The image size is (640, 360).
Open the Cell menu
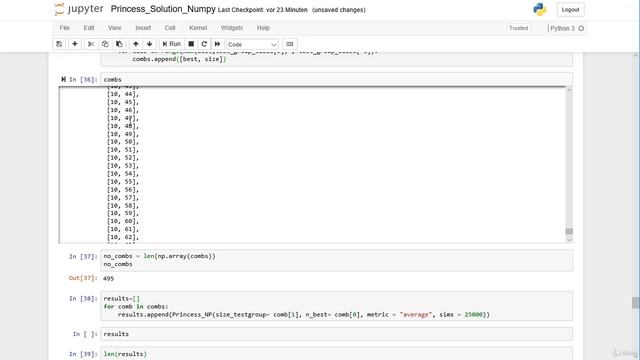pyautogui.click(x=170, y=28)
